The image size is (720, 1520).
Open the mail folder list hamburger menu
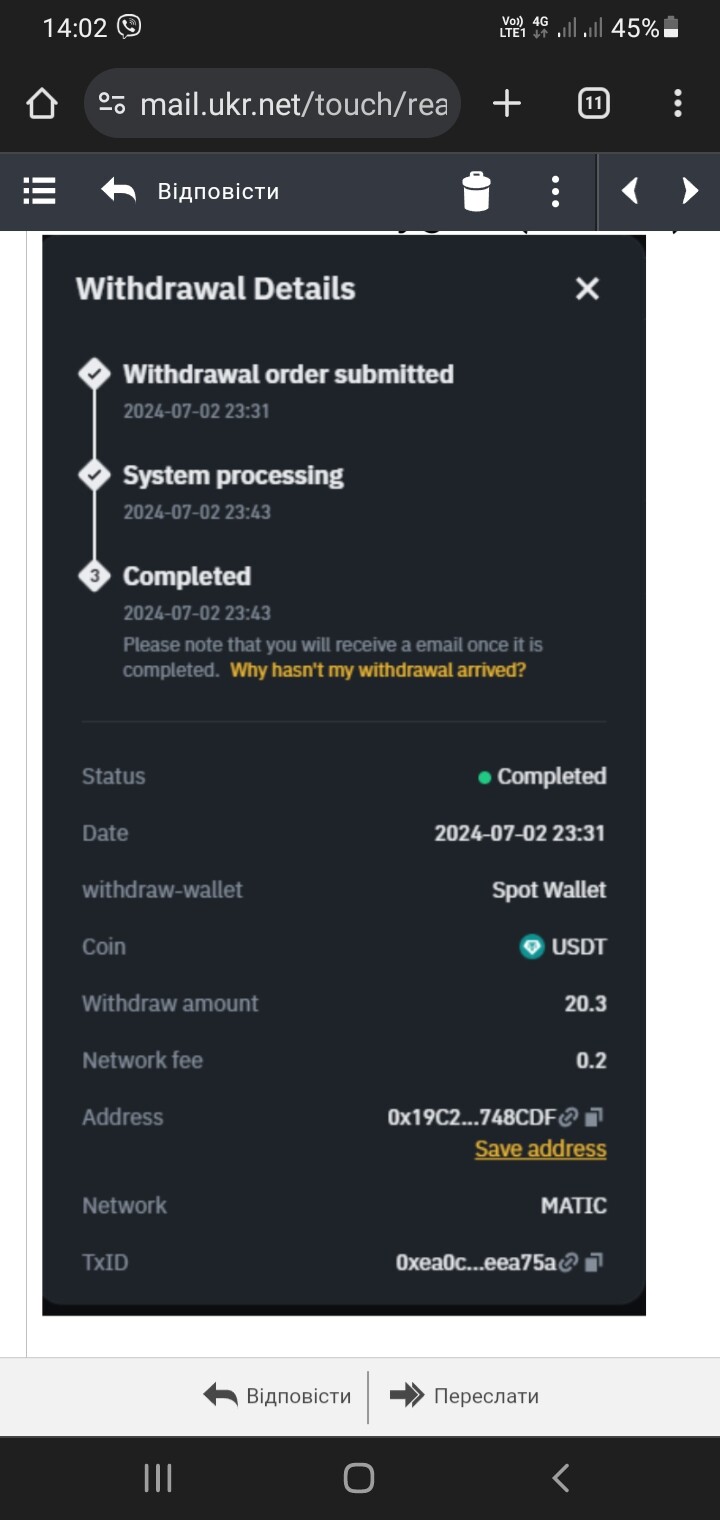(40, 190)
